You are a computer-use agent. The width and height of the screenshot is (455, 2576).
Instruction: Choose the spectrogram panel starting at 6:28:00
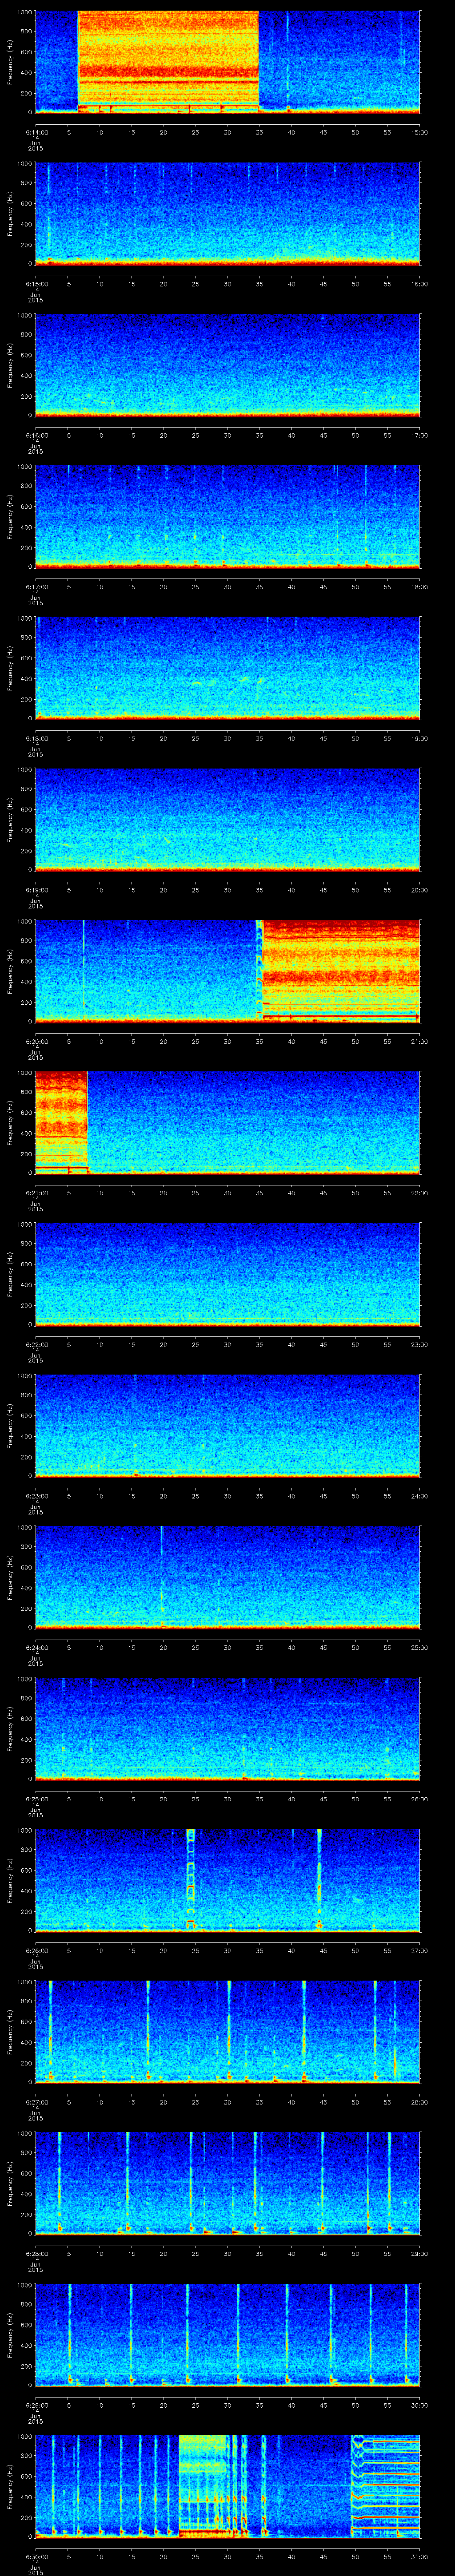(227, 2183)
